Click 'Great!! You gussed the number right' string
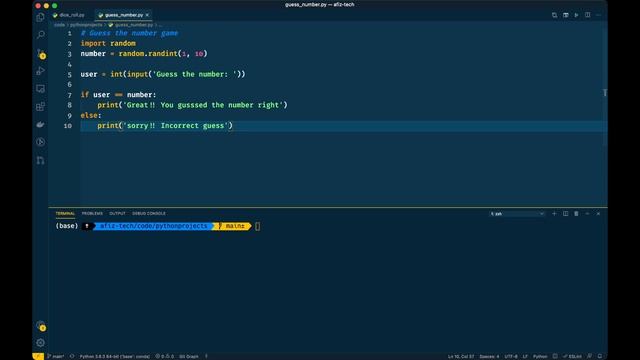This screenshot has height=360, width=640. coord(203,105)
